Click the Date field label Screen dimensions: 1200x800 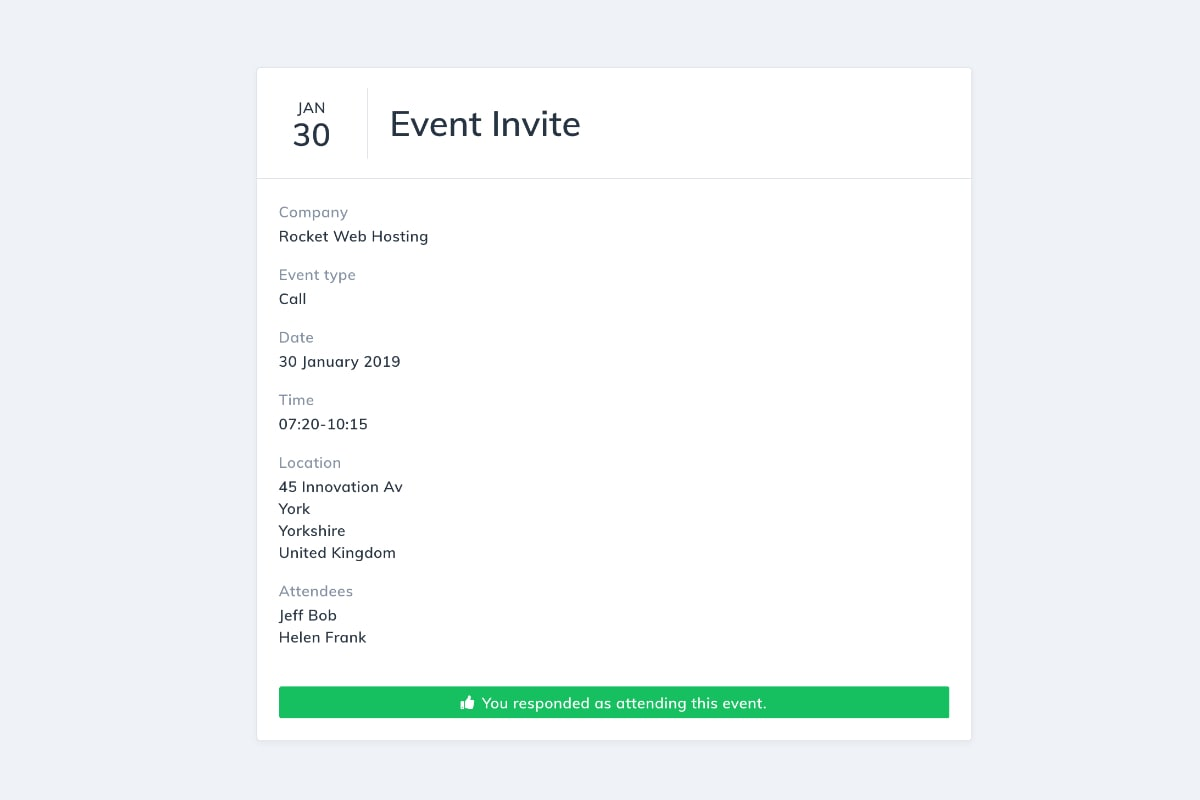click(296, 337)
